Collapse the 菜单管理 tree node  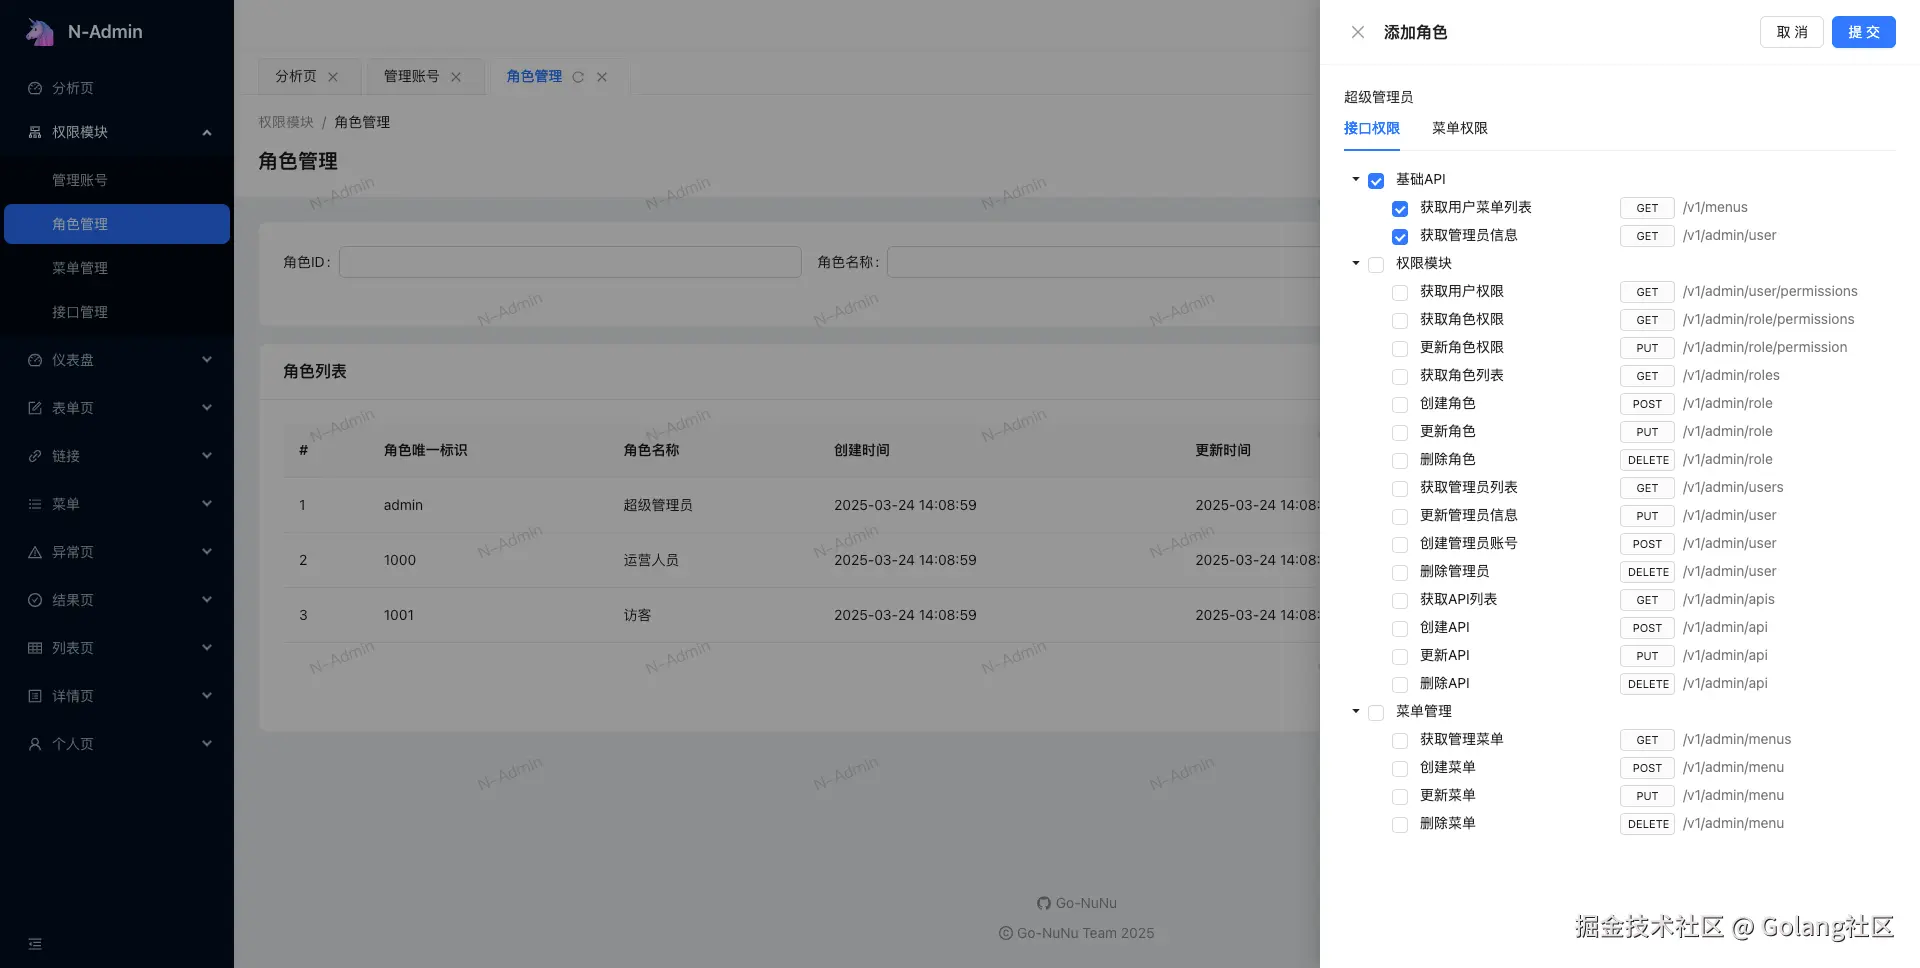[1356, 711]
